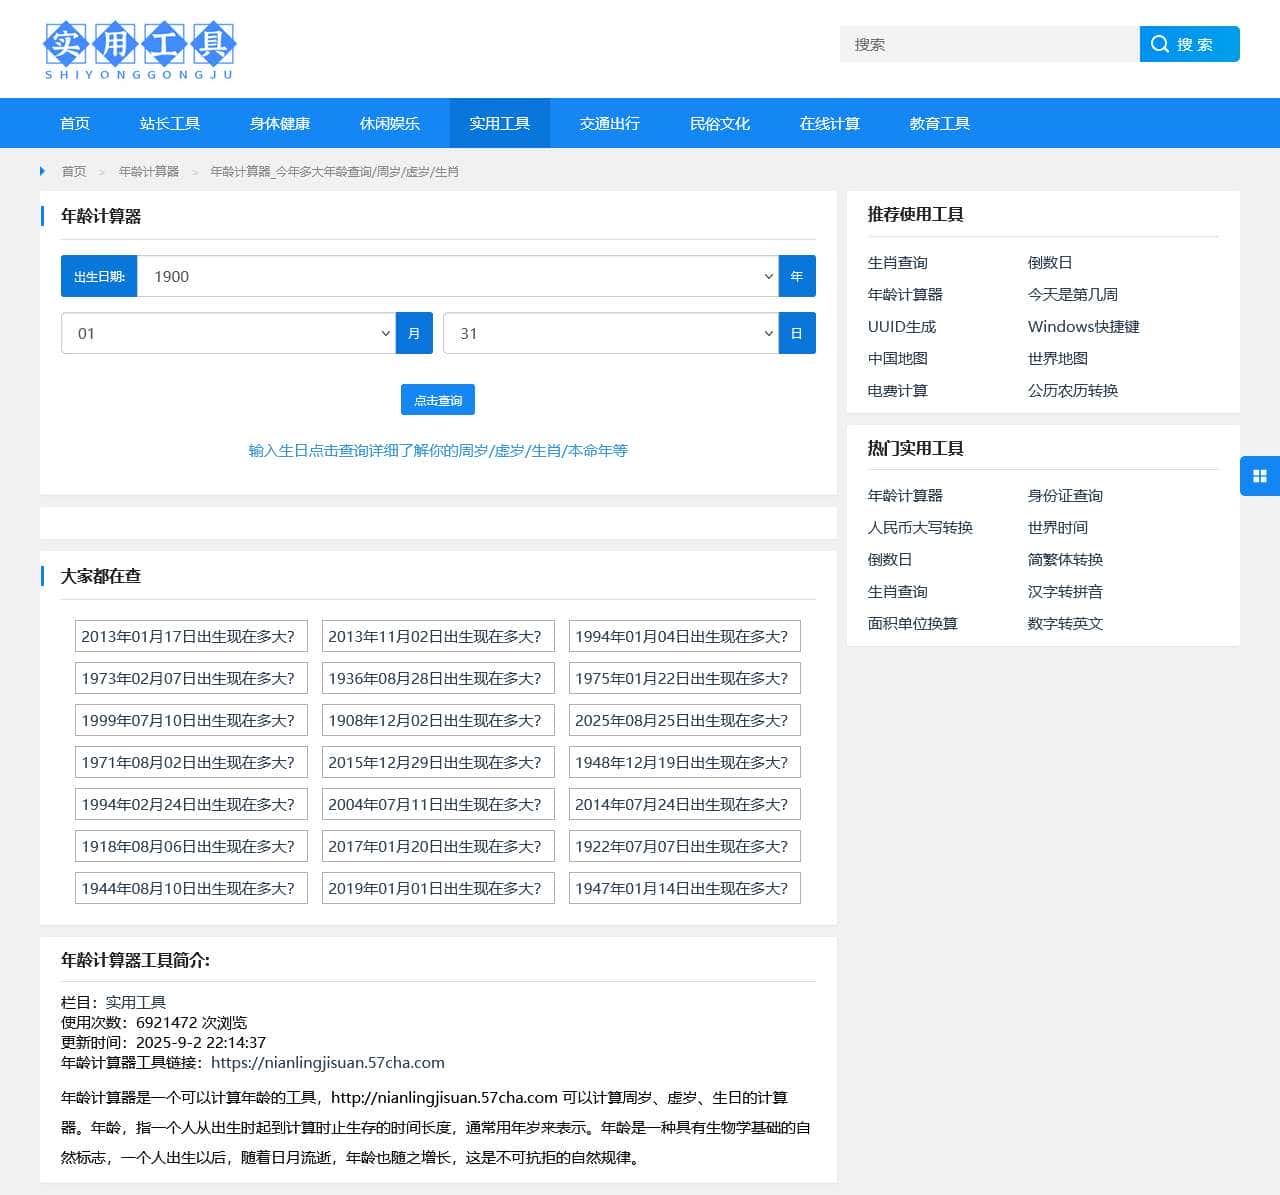
Task: Click the floating grid icon on right edge
Action: point(1260,476)
